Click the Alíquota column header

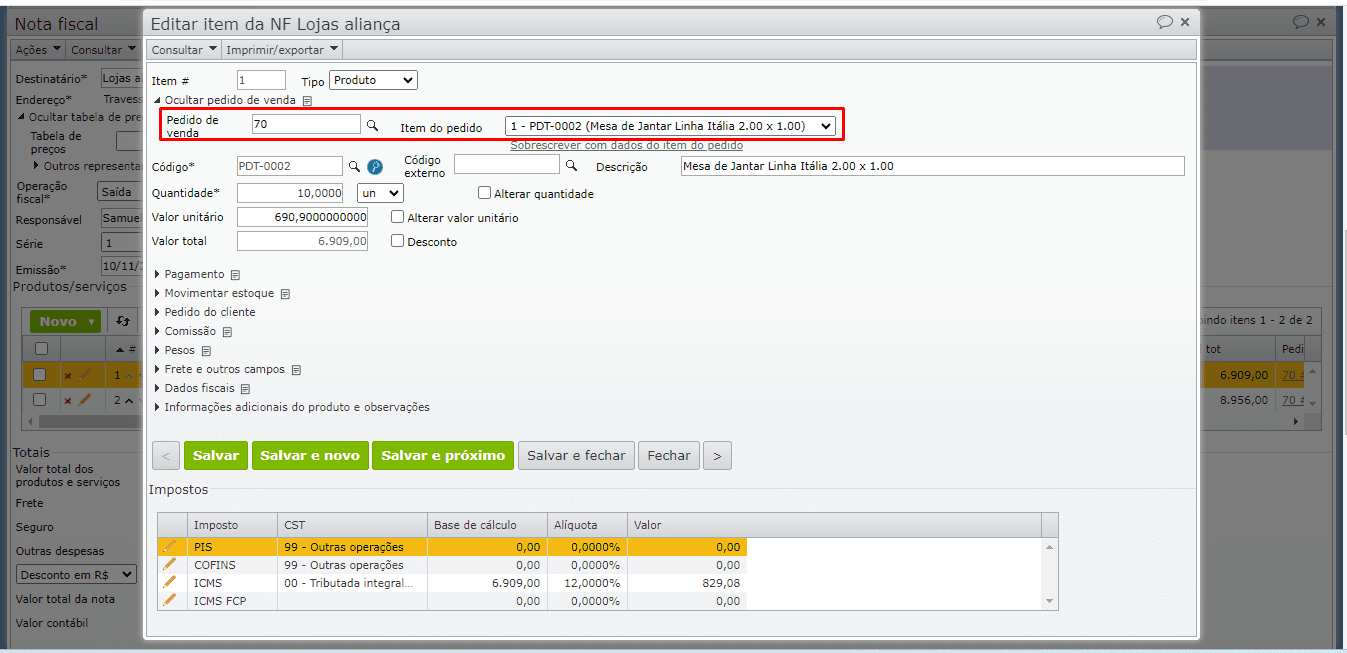point(587,525)
